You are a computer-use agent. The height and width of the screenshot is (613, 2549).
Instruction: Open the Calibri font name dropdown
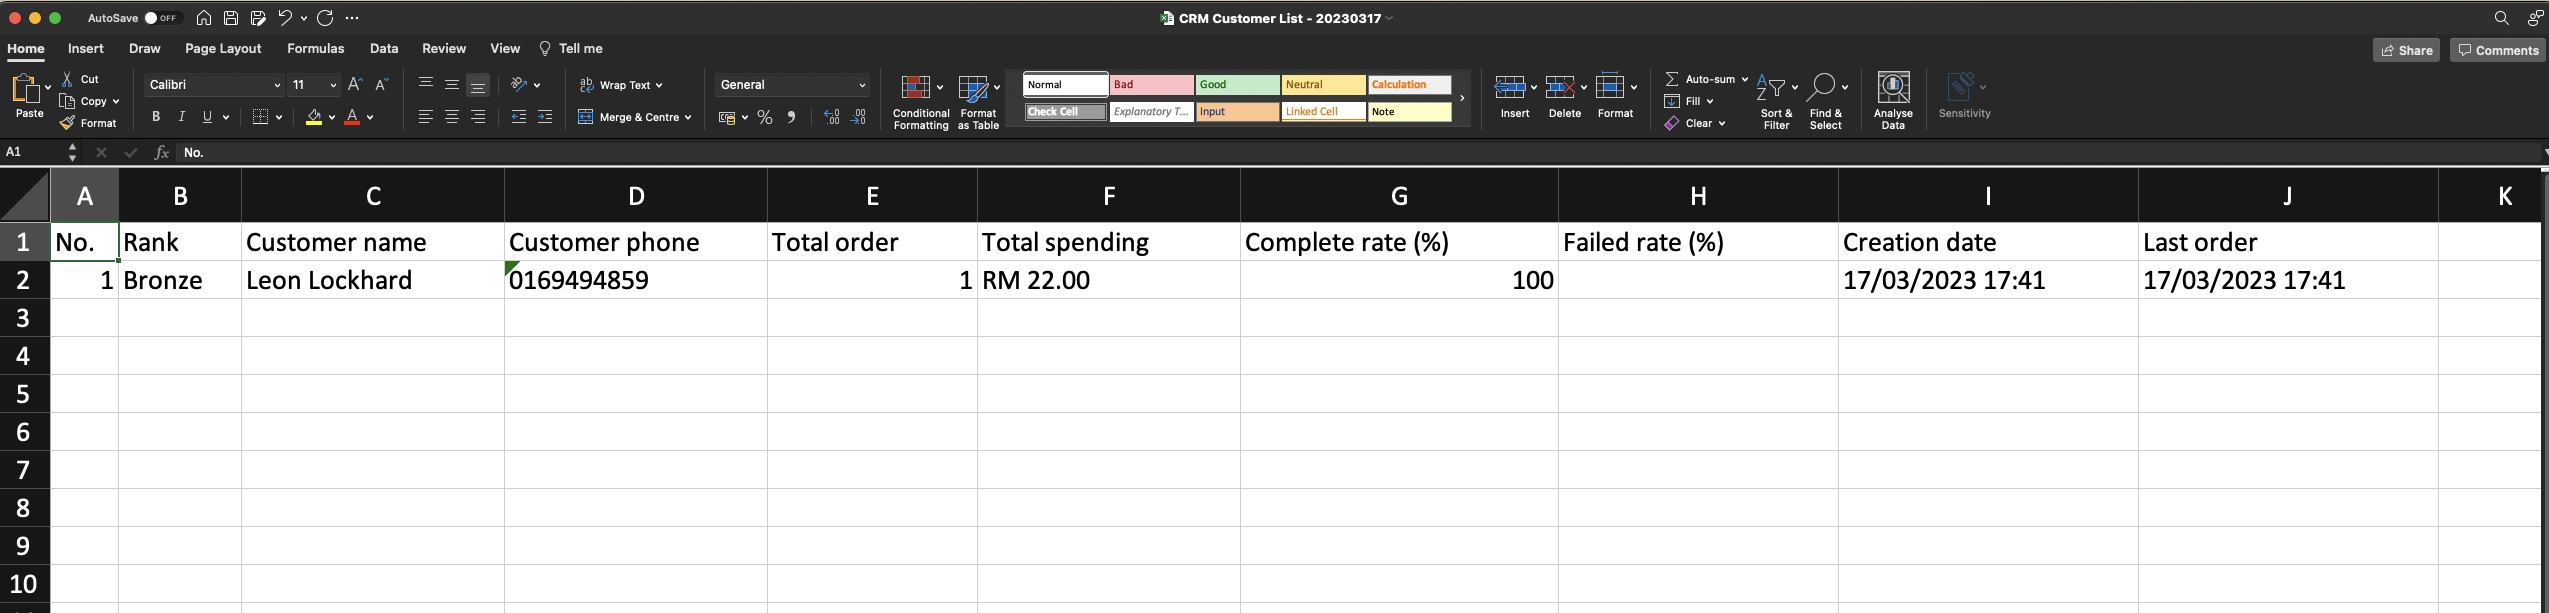pos(277,85)
